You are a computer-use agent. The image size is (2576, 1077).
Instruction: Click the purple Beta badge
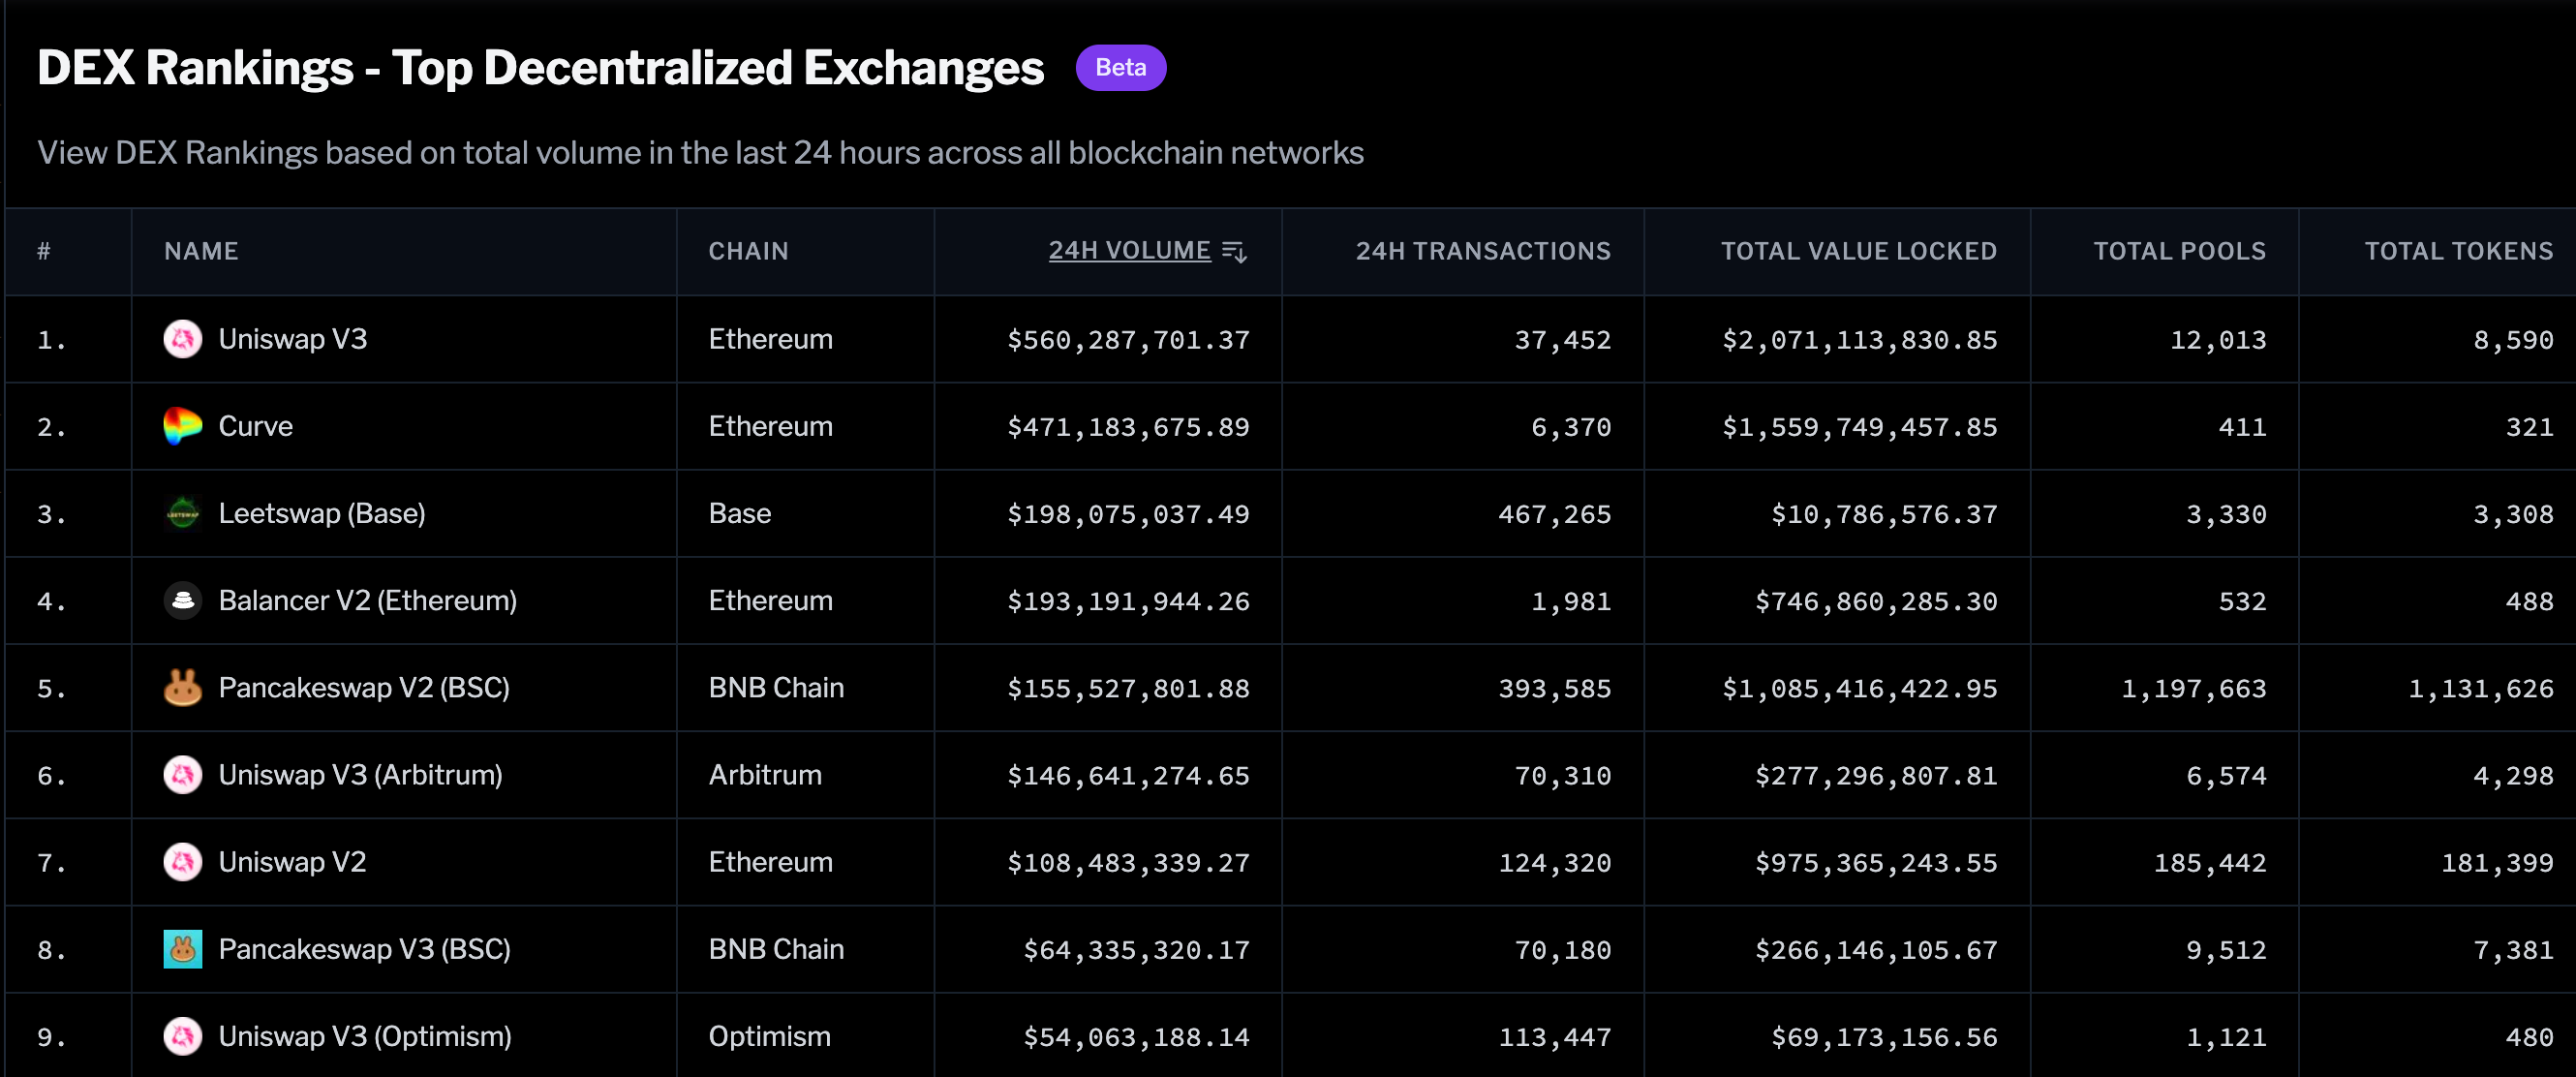click(1120, 68)
